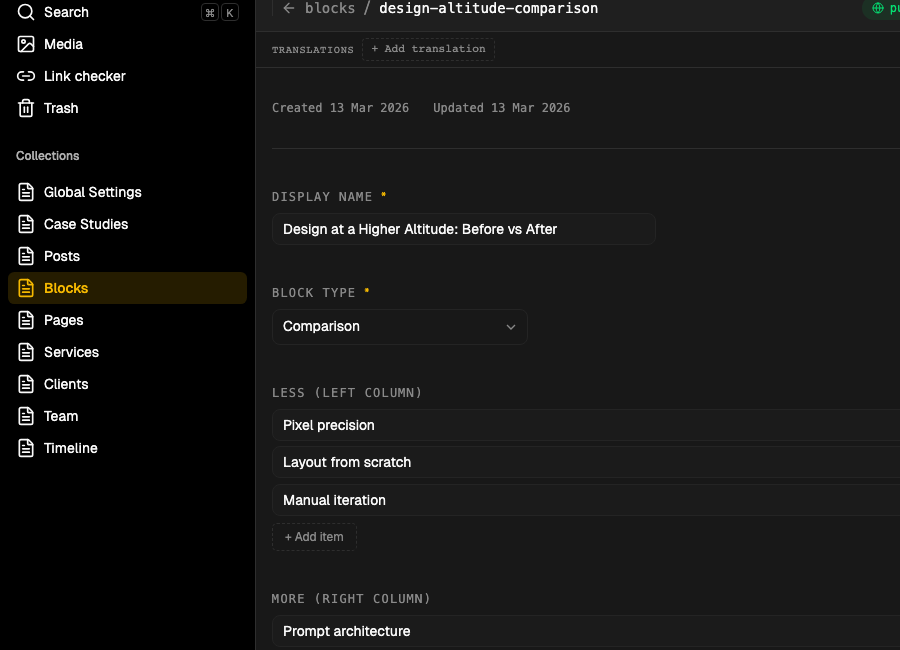Add a new item under Less column
Viewport: 900px width, 650px height.
314,537
